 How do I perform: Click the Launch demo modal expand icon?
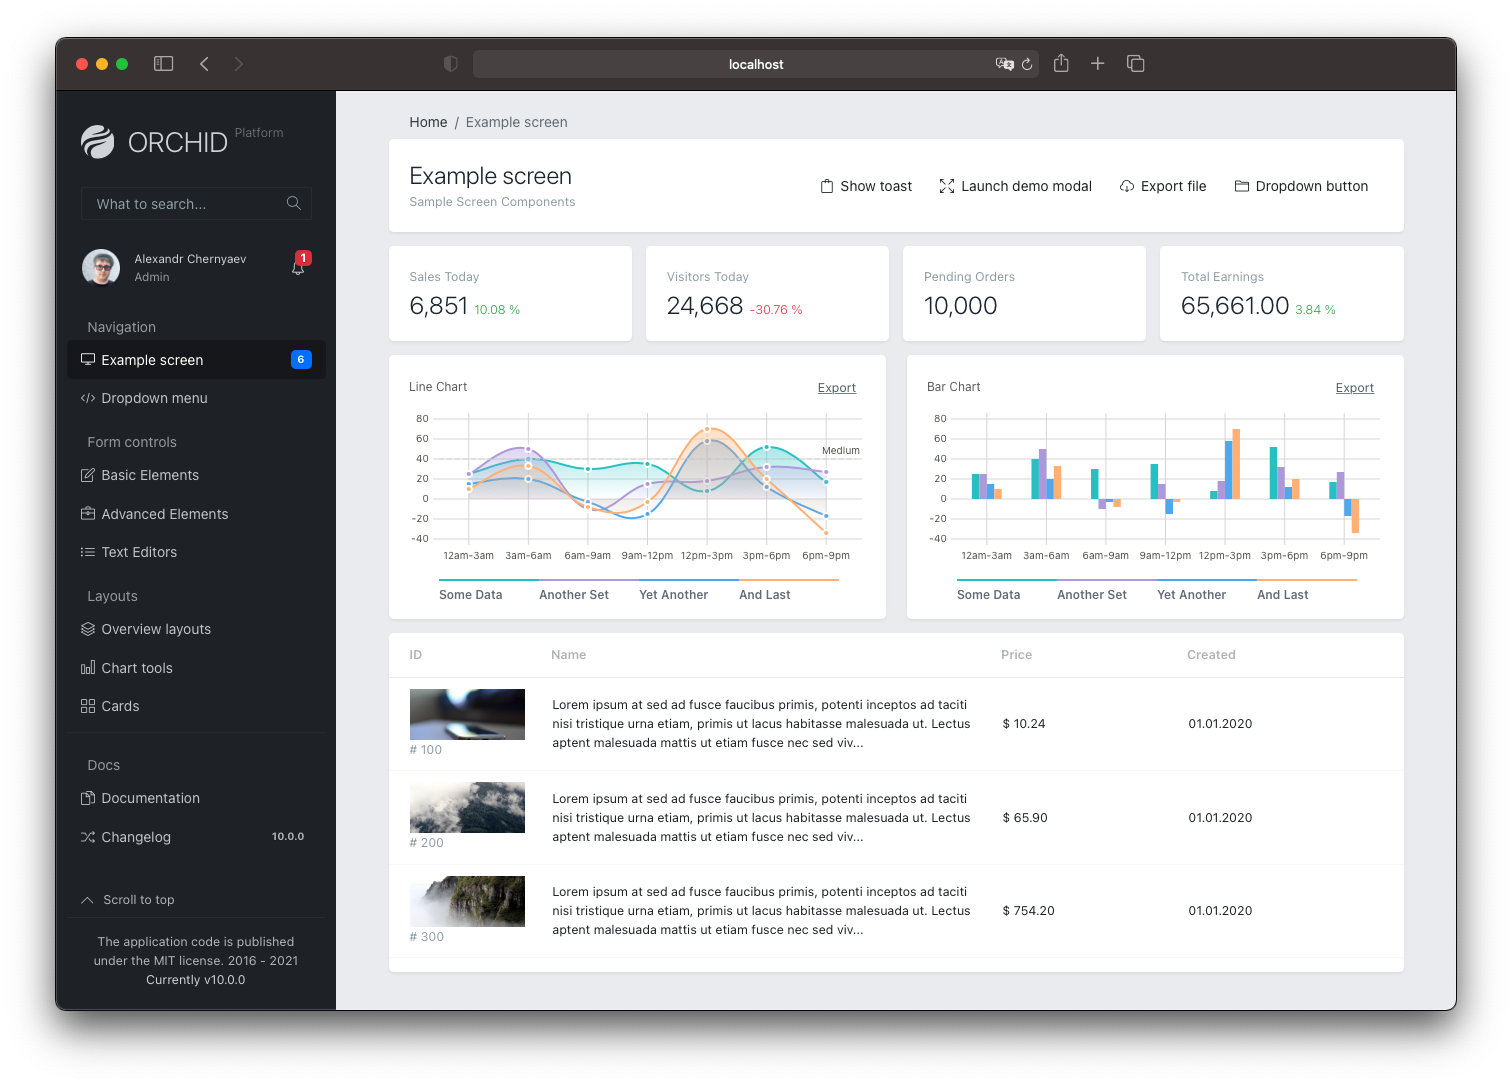pyautogui.click(x=947, y=186)
